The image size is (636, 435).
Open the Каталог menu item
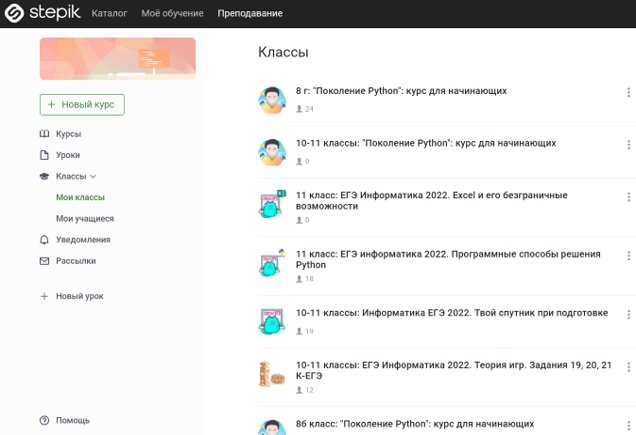(x=109, y=13)
